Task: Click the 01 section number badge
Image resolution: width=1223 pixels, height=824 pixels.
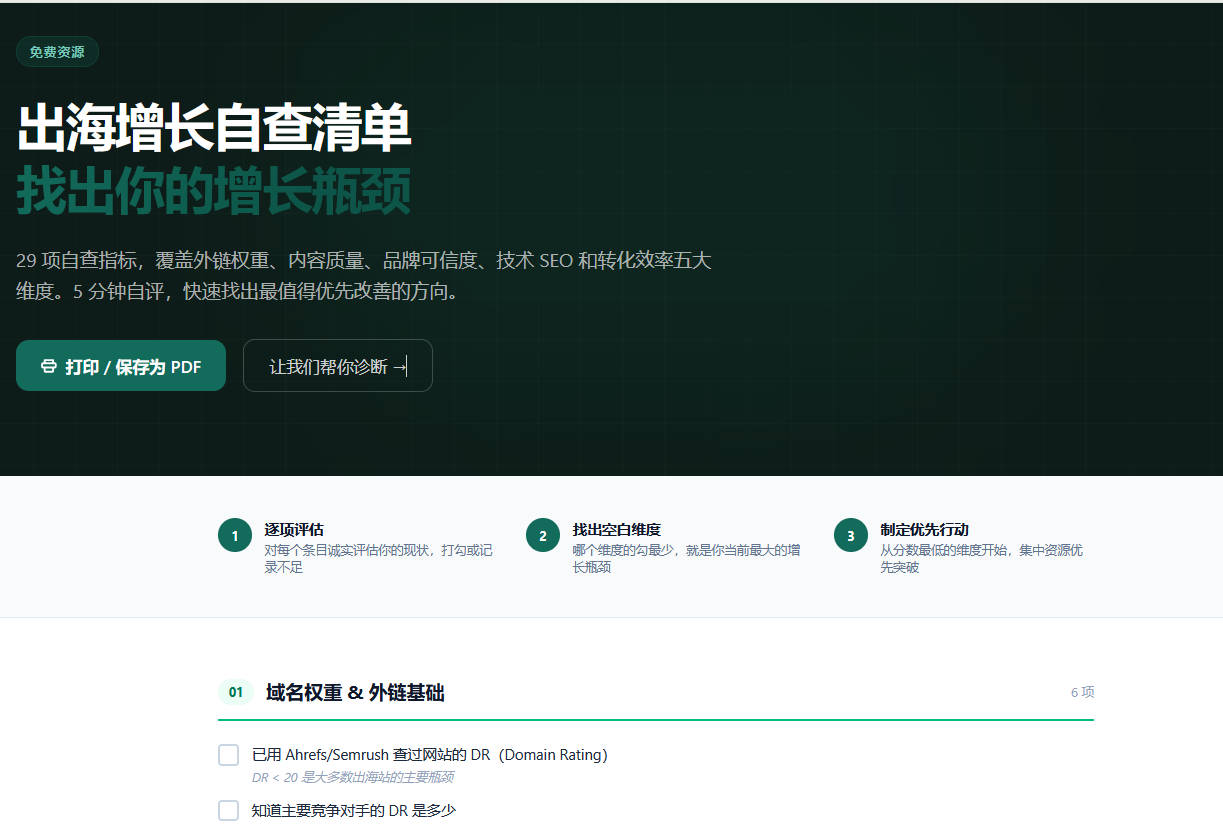Action: [236, 692]
